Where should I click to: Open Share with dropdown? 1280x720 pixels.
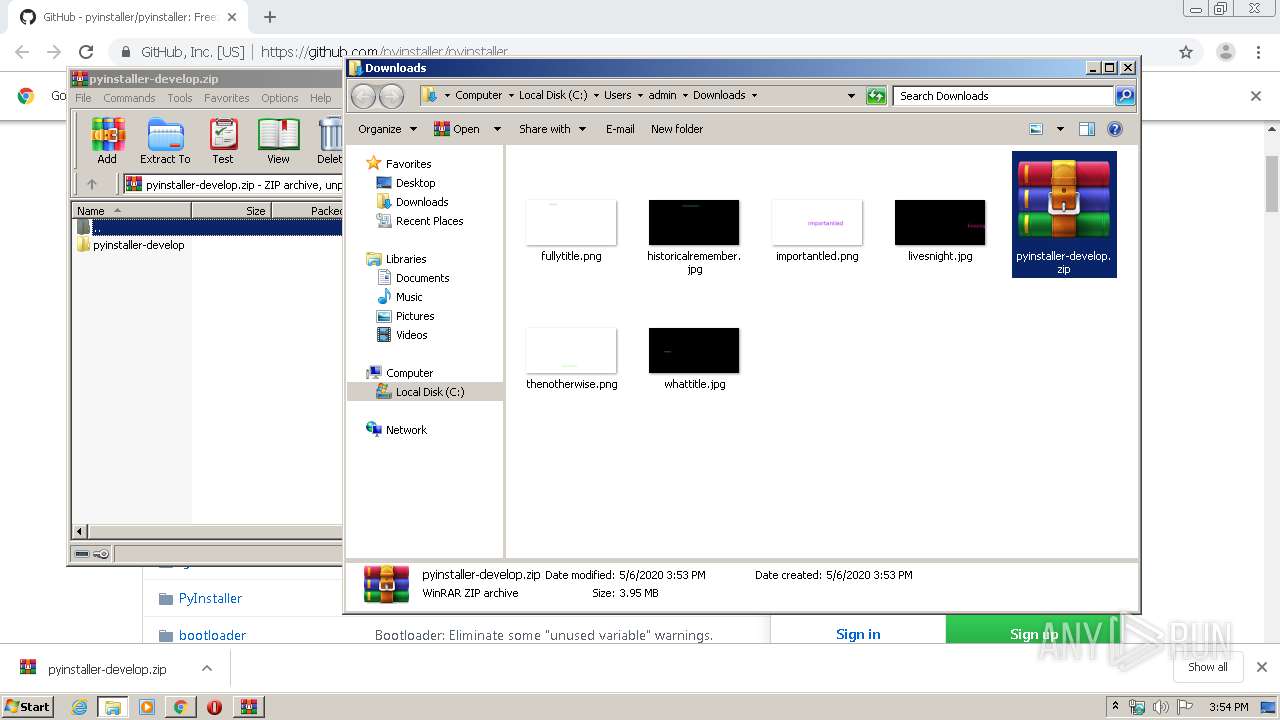[x=552, y=129]
